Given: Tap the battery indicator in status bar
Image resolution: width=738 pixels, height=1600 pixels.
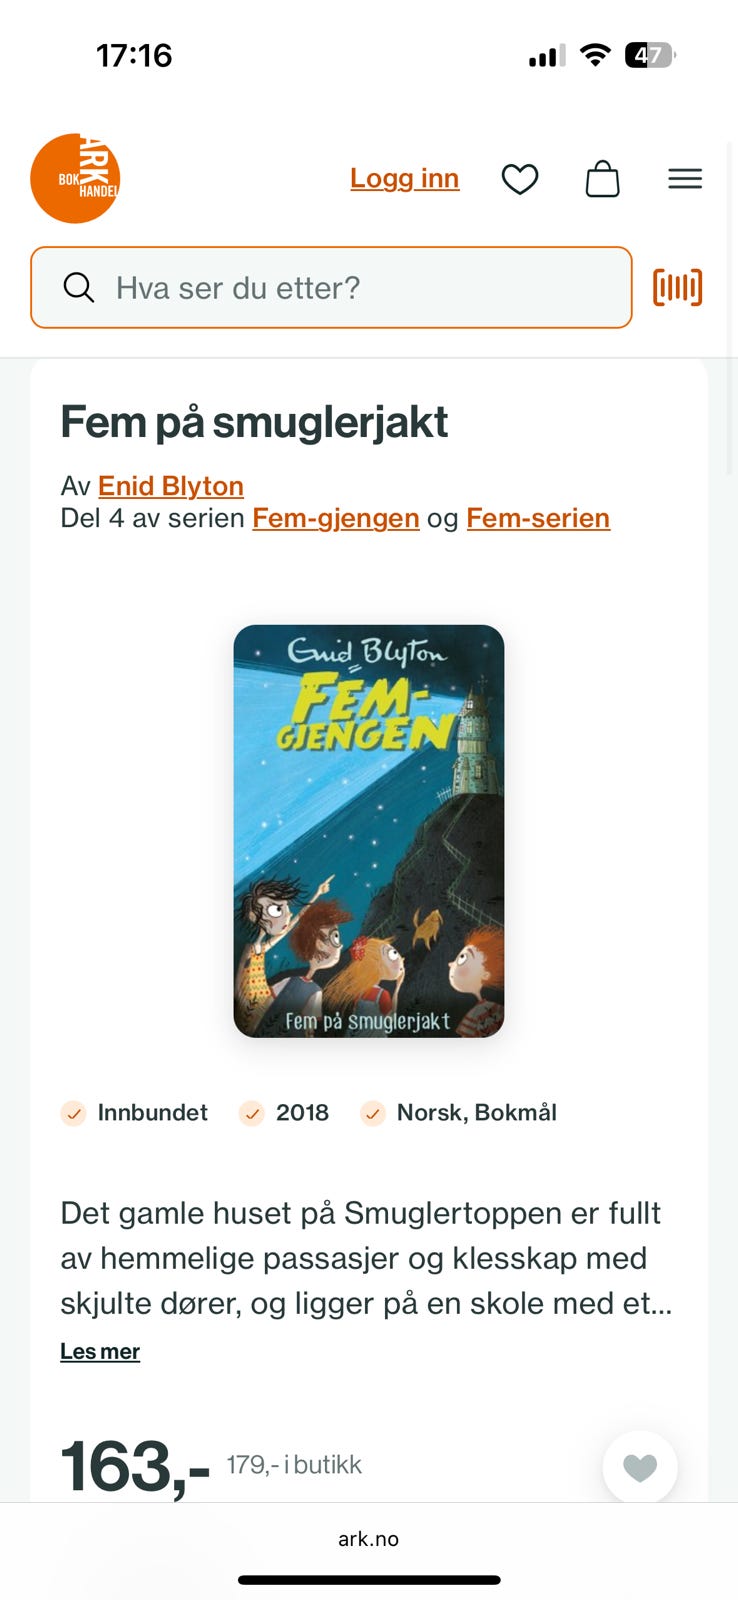Looking at the screenshot, I should tap(650, 55).
